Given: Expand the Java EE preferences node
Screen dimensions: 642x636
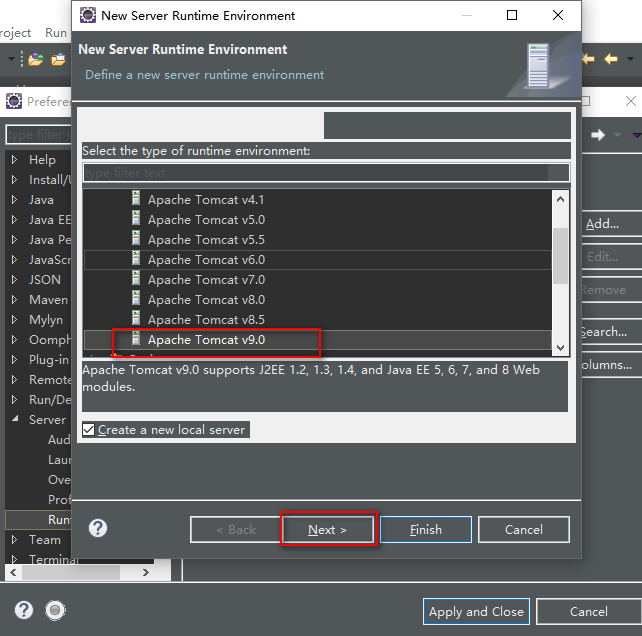Looking at the screenshot, I should coord(14,220).
